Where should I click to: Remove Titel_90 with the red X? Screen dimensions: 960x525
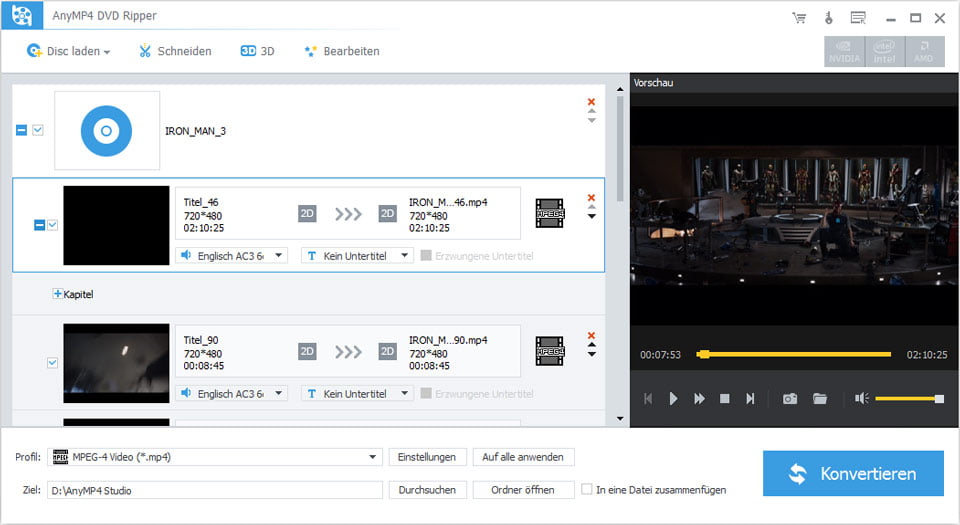(591, 335)
